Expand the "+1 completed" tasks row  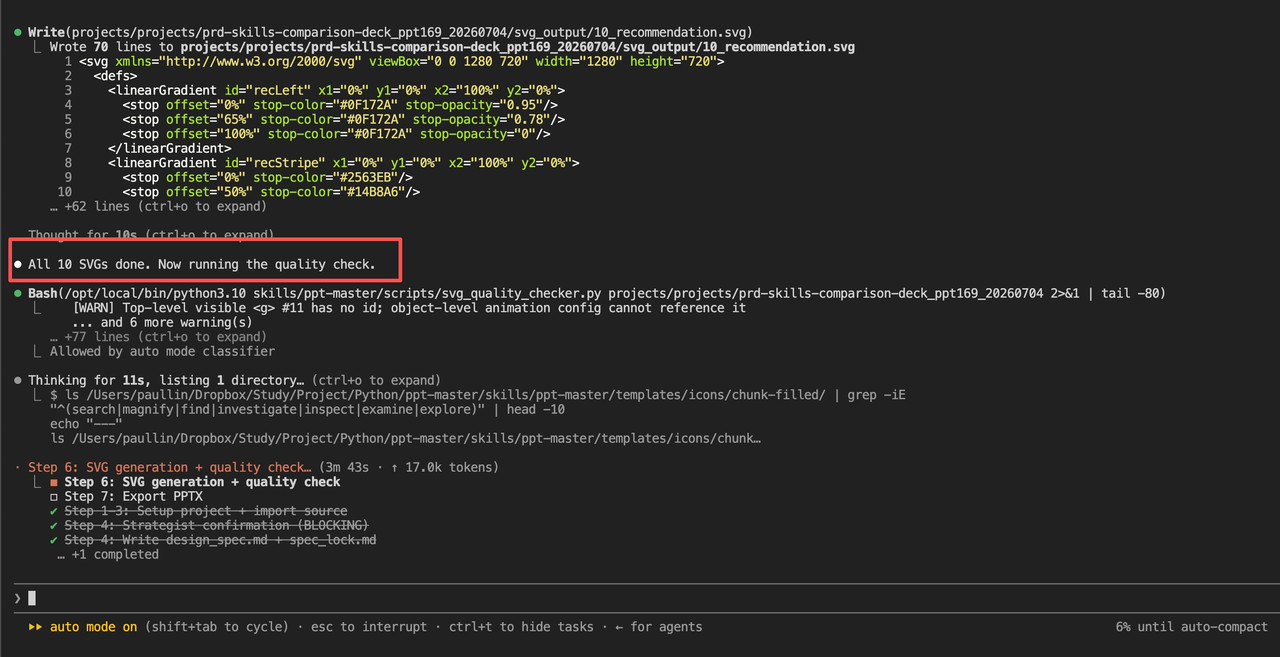[108, 554]
